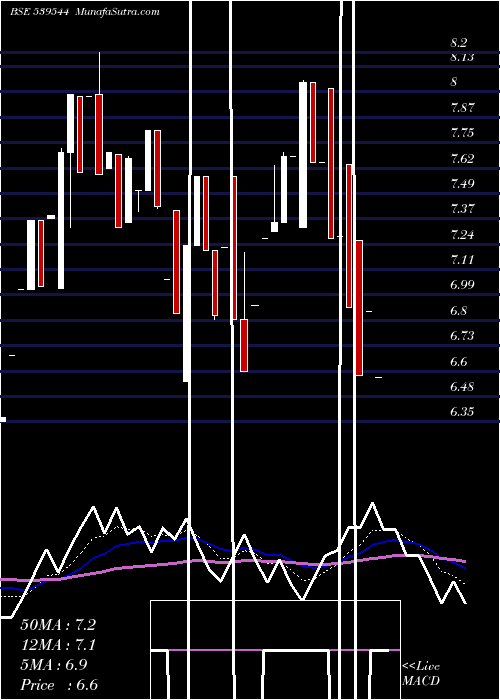Screen dimensions: 500x700
Task: Click the 6.6 price axis label
Action: coord(458,361)
